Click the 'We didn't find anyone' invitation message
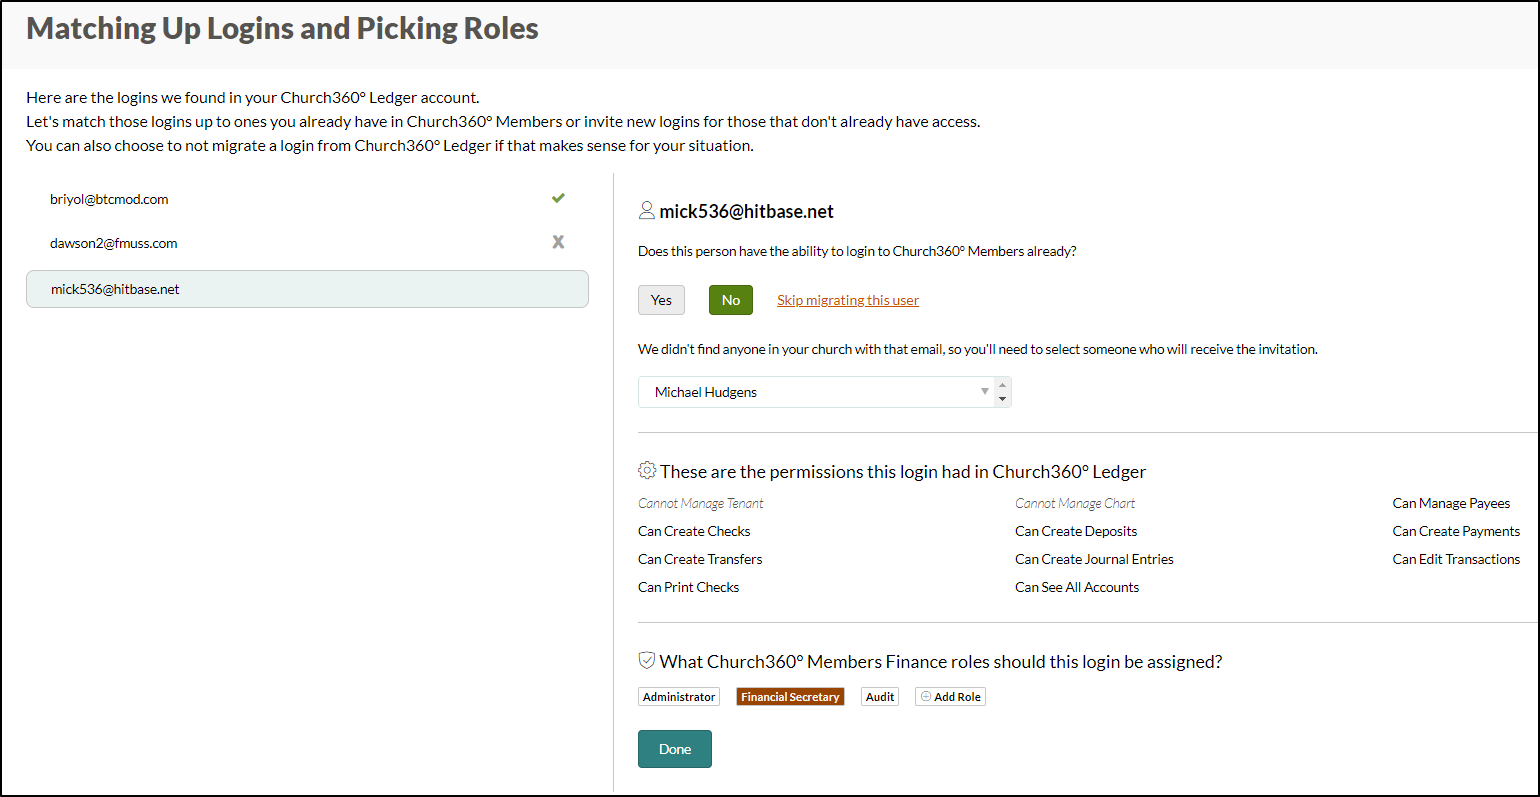Viewport: 1540px width, 797px height. tap(978, 349)
